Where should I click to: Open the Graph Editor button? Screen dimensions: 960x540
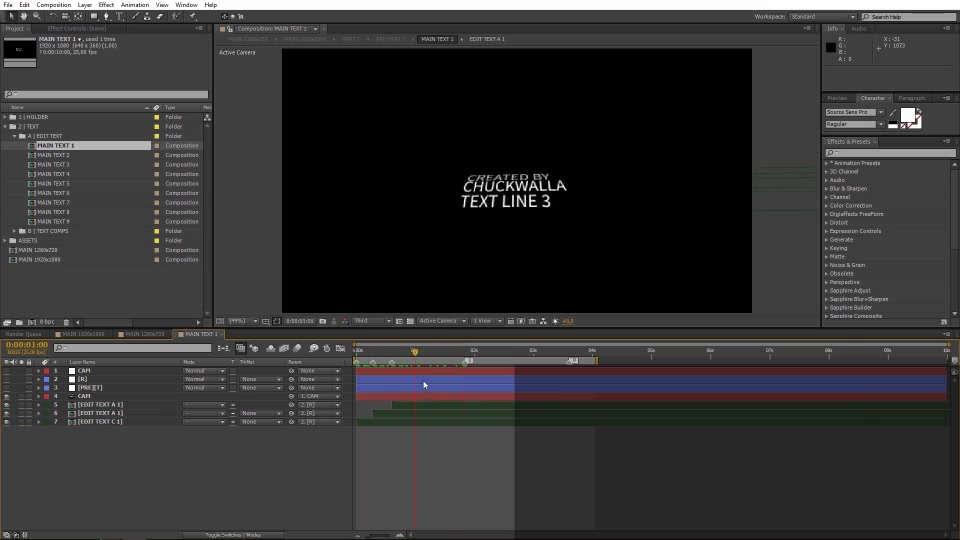coord(340,348)
